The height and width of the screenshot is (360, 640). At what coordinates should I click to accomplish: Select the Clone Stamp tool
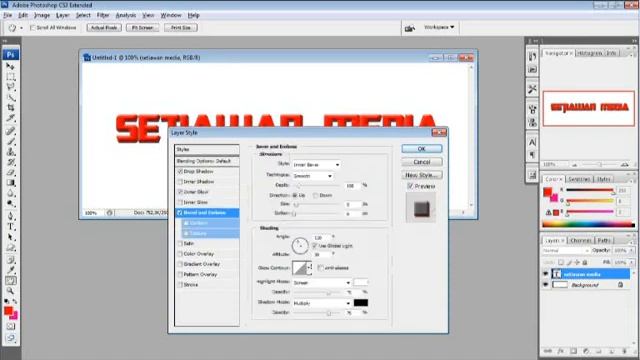coord(11,152)
